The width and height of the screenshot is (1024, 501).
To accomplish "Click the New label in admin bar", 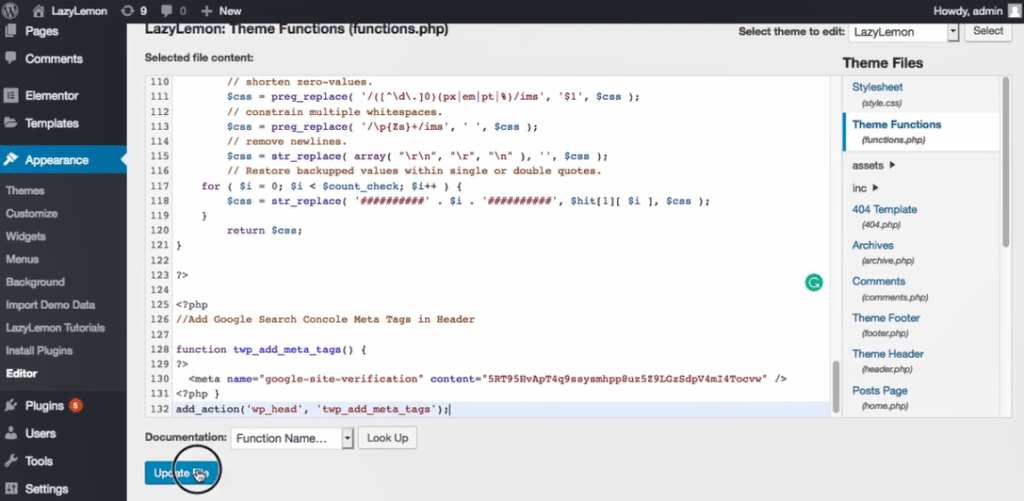I will (230, 11).
